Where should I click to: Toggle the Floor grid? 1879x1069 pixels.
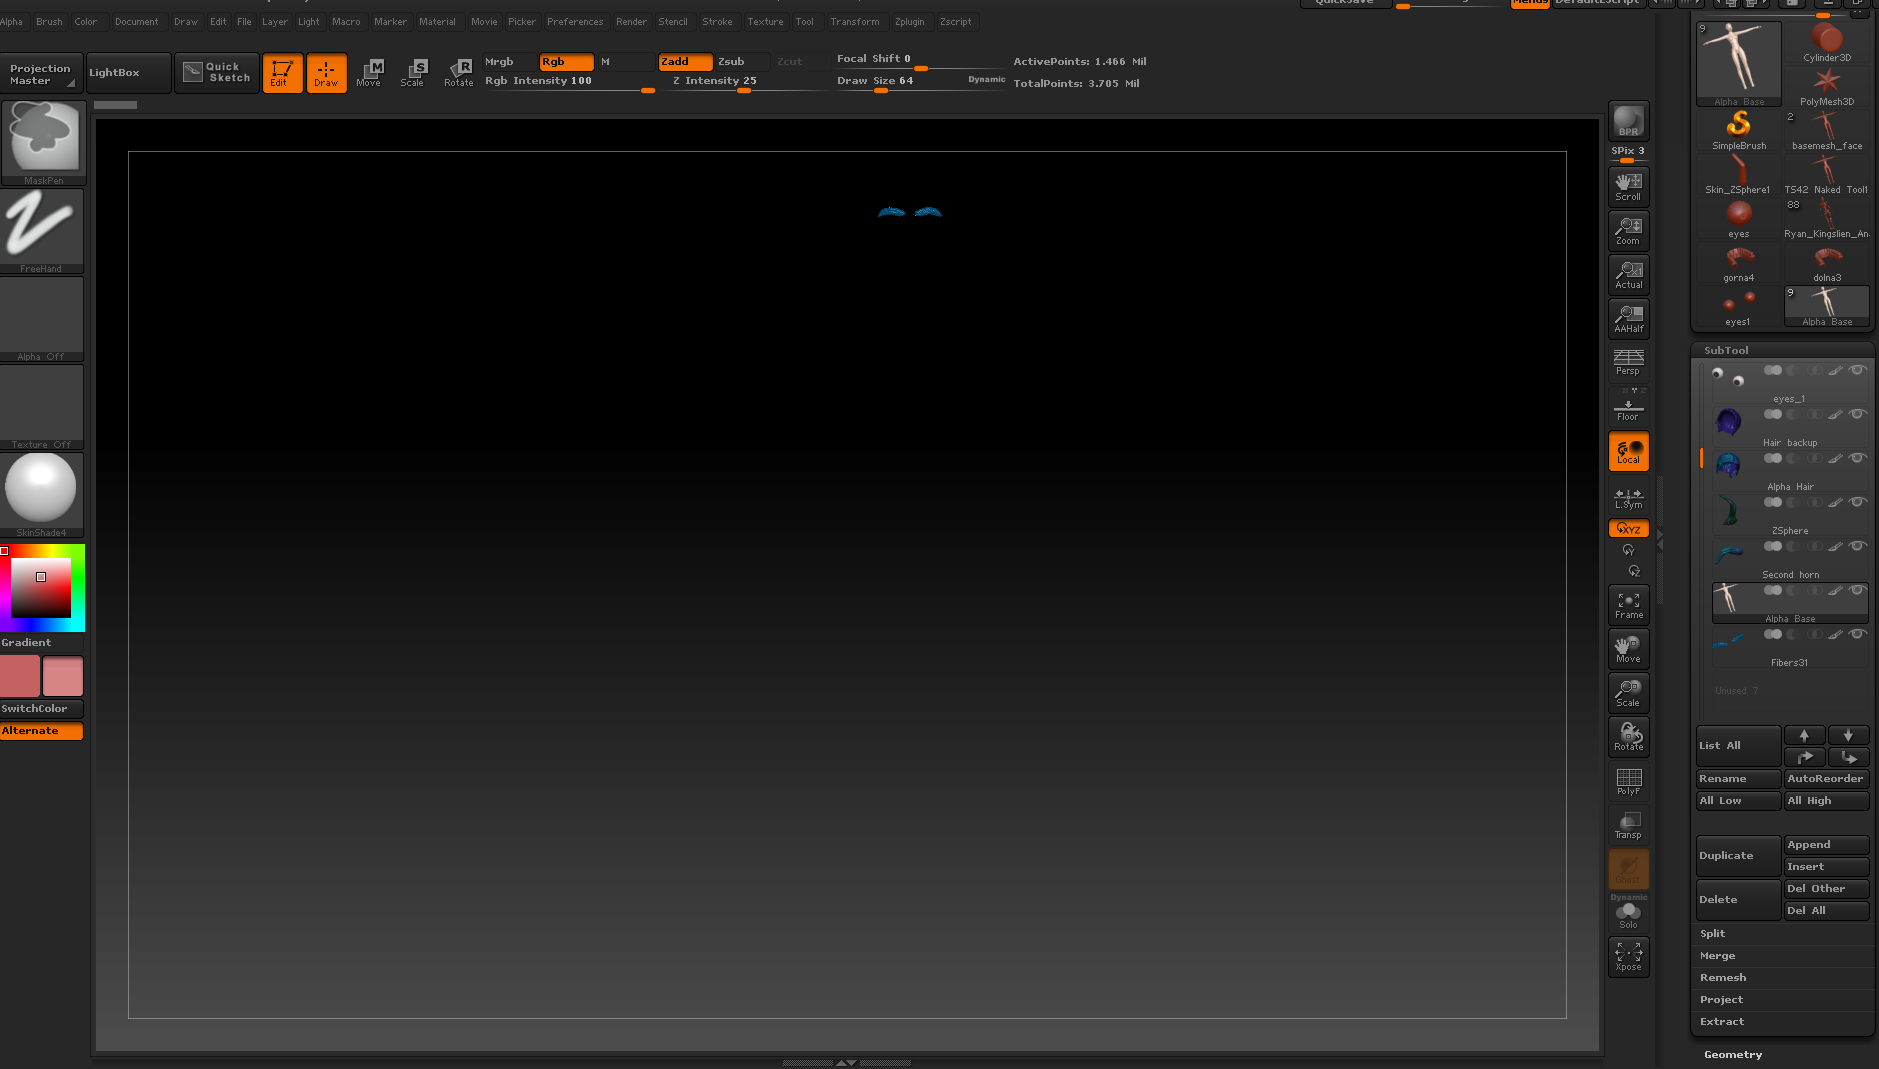click(1628, 407)
